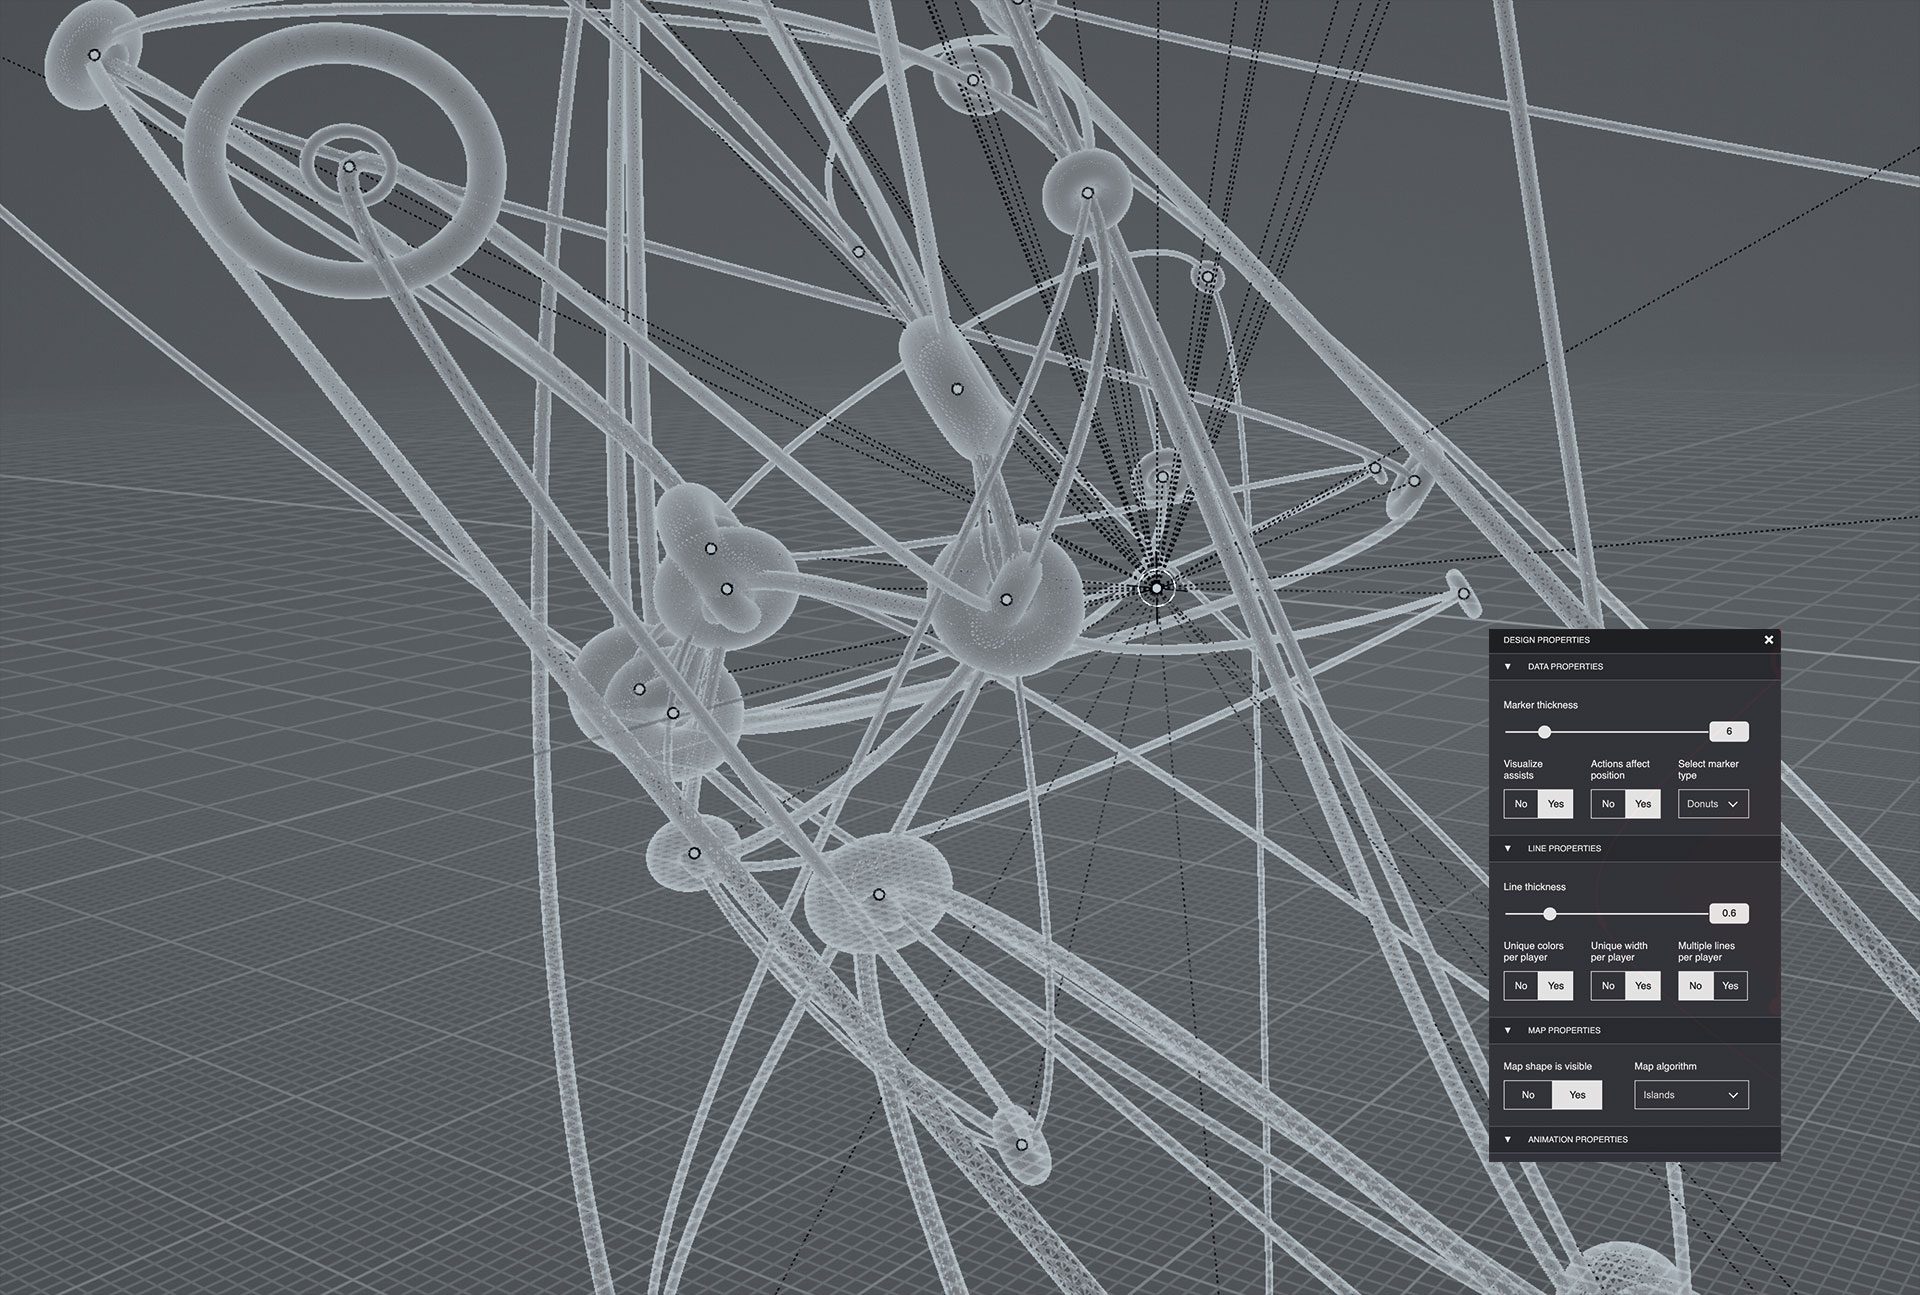This screenshot has width=1920, height=1295.
Task: Open the Select marker type dropdown
Action: click(1712, 804)
